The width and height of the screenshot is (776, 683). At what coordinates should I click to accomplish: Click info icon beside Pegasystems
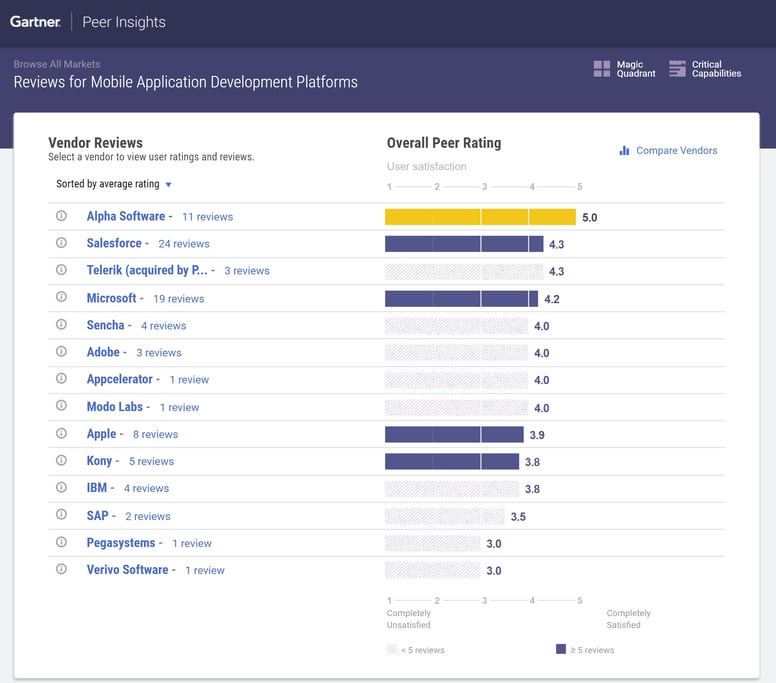click(61, 542)
